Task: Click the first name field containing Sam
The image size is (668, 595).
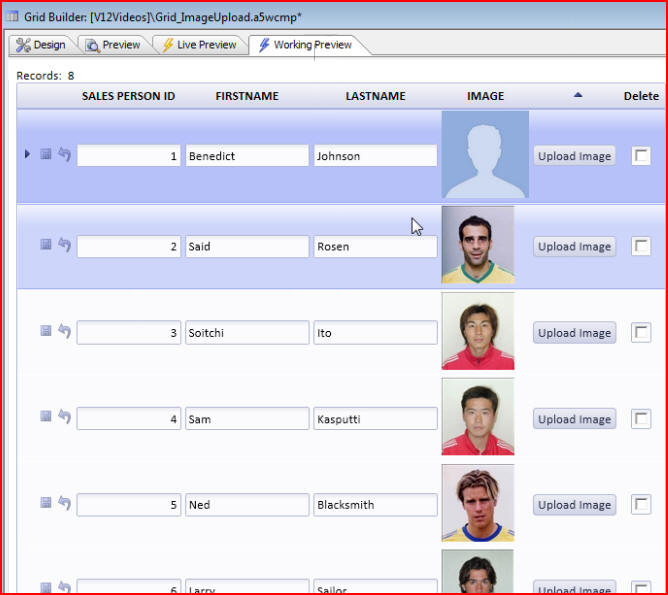Action: 247,419
